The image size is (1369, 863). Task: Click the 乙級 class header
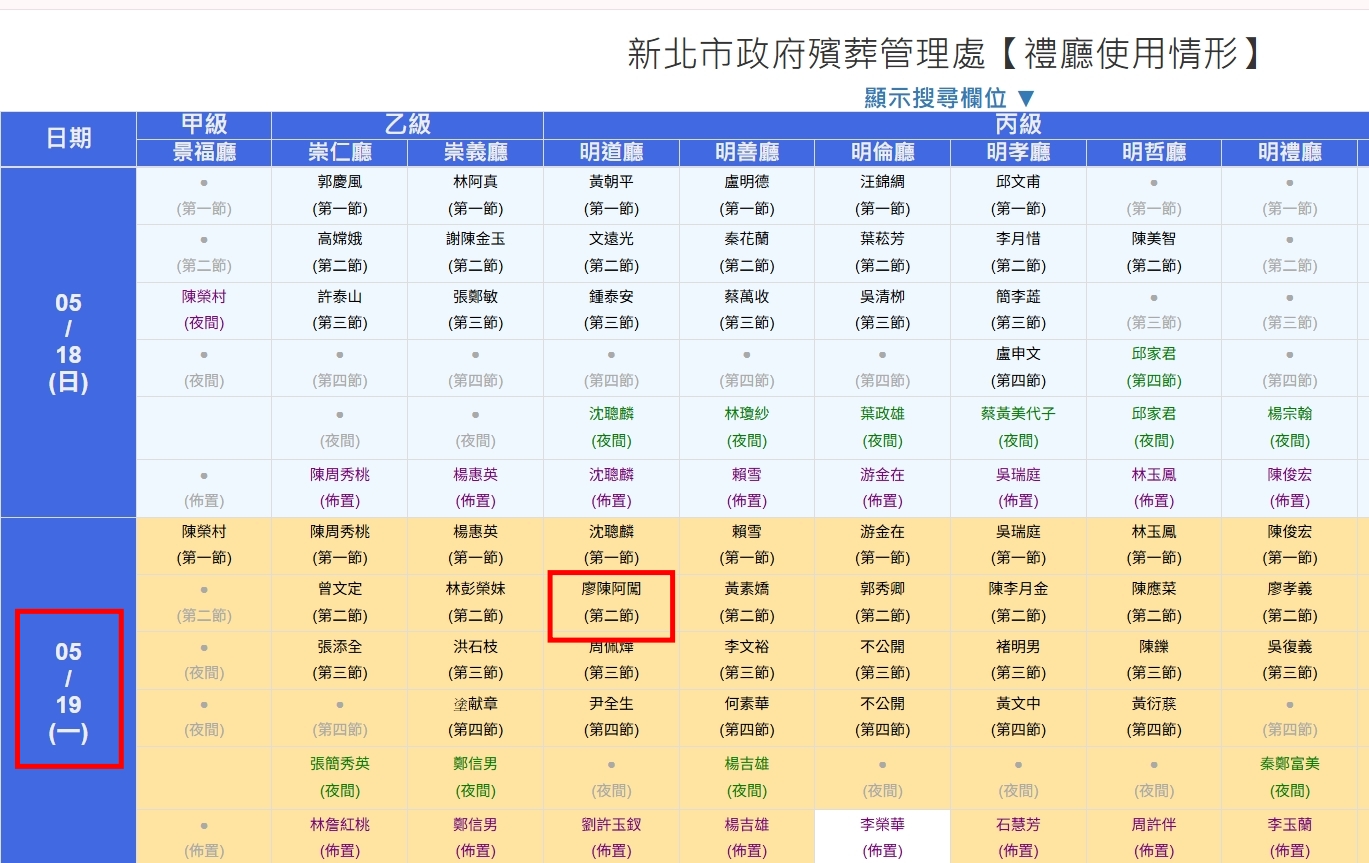pyautogui.click(x=408, y=124)
